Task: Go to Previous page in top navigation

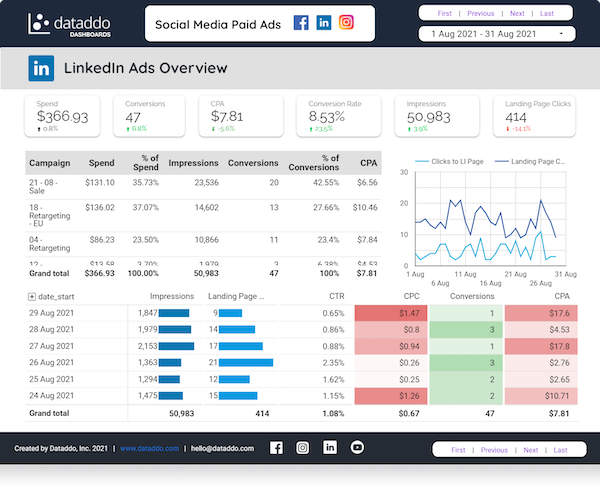Action: coord(481,13)
